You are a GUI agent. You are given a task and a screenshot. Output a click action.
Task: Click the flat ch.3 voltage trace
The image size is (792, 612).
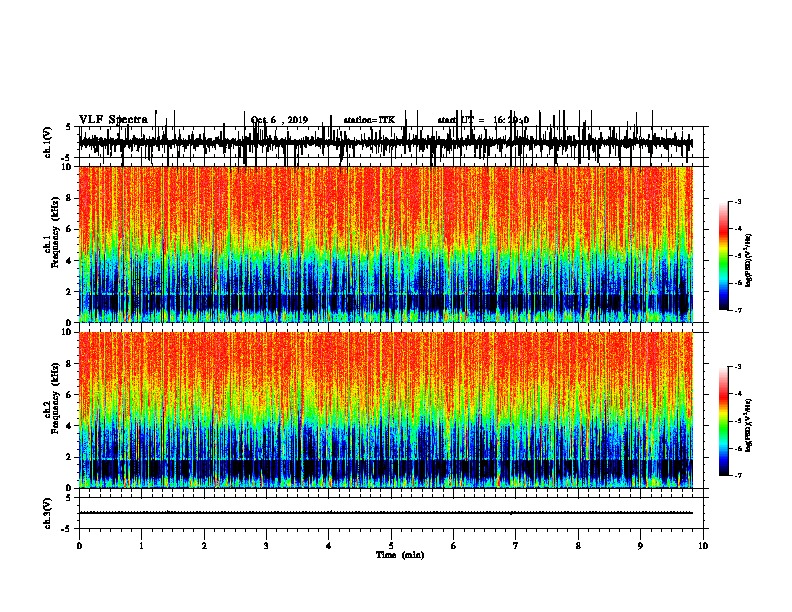point(386,513)
